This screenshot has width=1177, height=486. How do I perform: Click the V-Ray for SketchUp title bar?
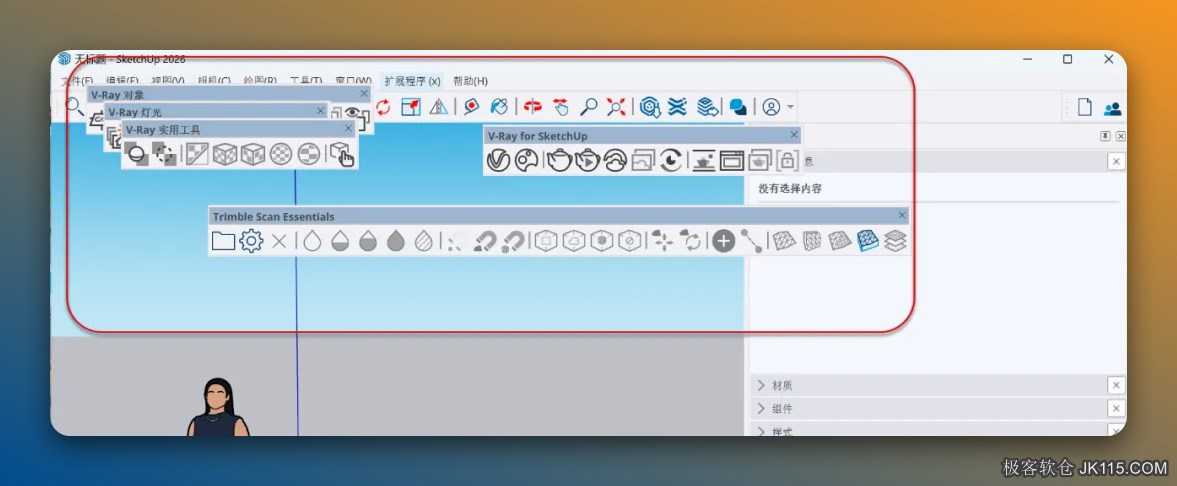tap(642, 136)
